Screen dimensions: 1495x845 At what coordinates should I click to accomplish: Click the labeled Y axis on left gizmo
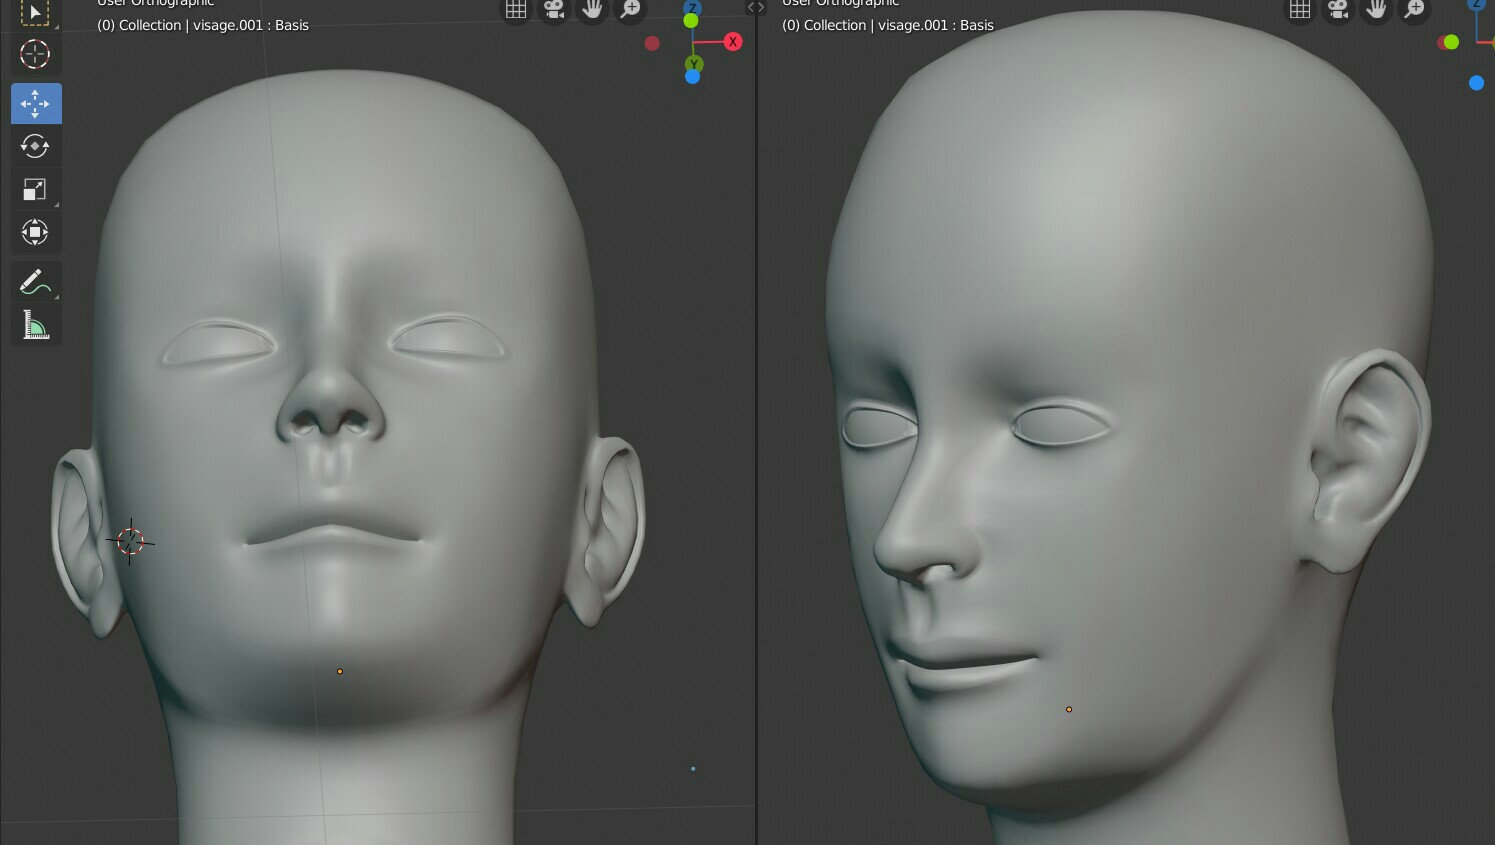point(694,64)
